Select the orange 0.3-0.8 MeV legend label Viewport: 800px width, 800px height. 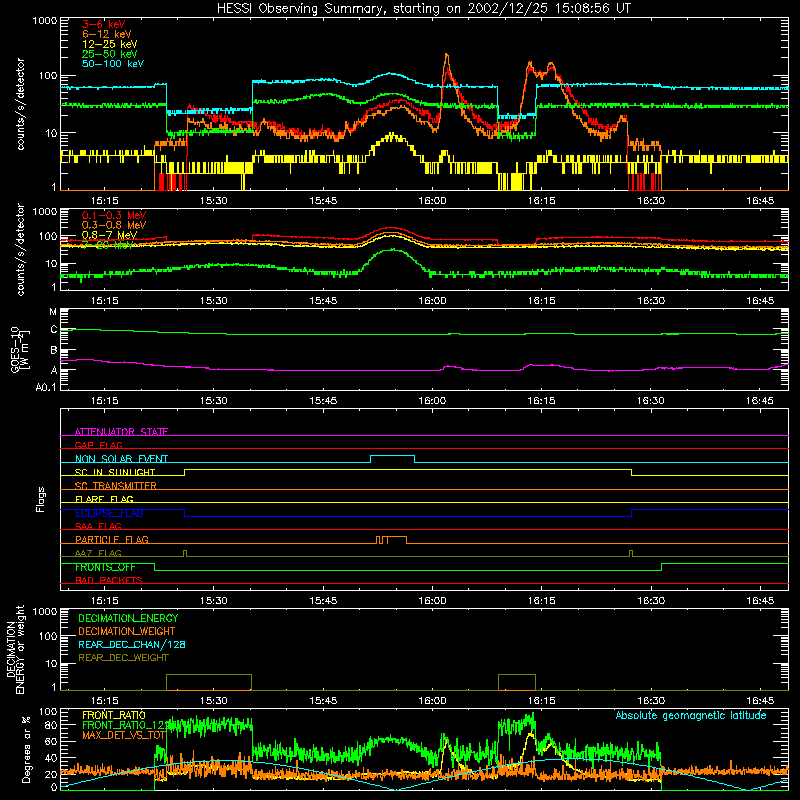point(114,225)
